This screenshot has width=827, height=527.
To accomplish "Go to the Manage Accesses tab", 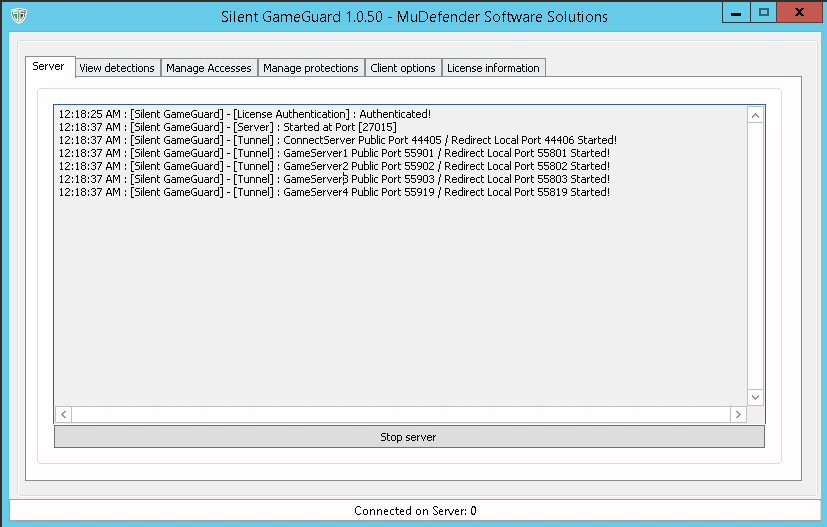I will (x=208, y=68).
